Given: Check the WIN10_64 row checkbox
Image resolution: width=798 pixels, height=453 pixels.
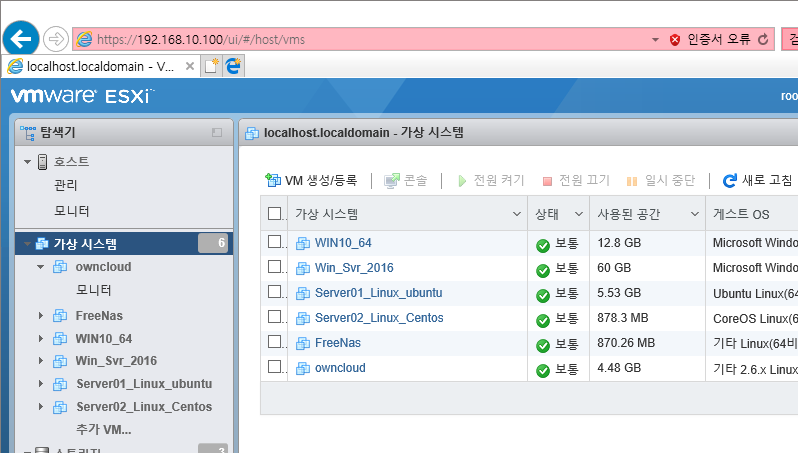Looking at the screenshot, I should 274,241.
